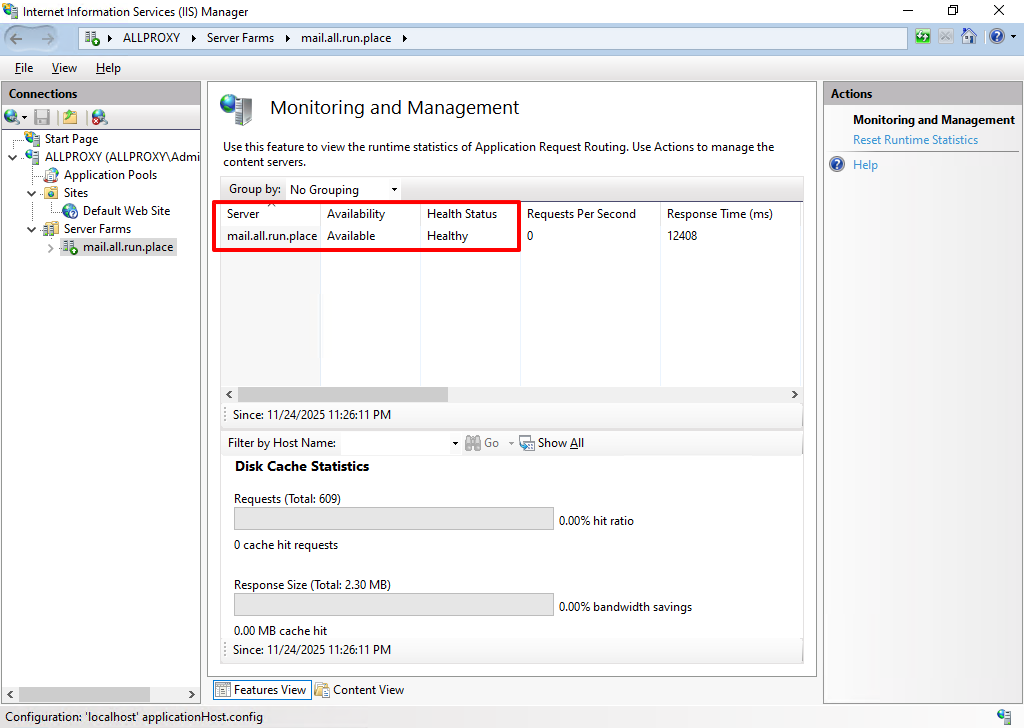
Task: Click the Save floppy disk icon in Connections
Action: click(42, 117)
